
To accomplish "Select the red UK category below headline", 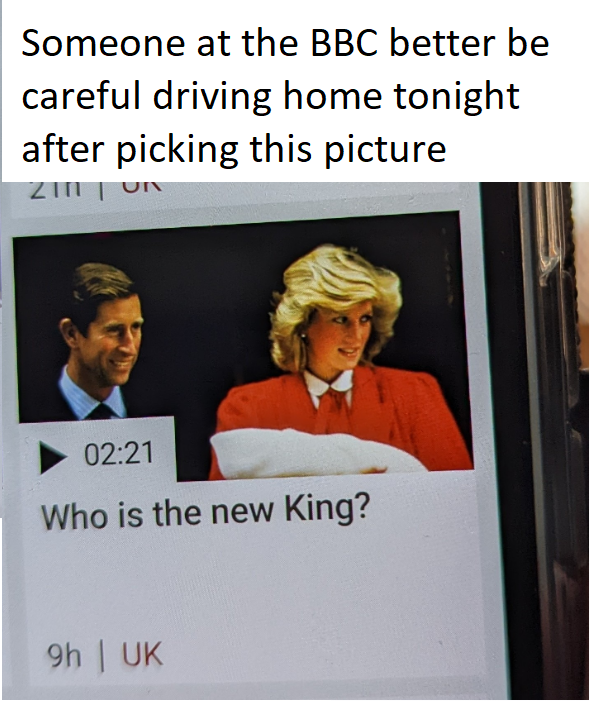I will pos(142,655).
